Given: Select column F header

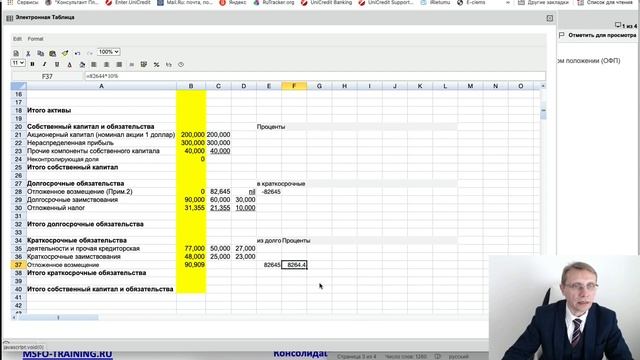Looking at the screenshot, I should click(294, 86).
